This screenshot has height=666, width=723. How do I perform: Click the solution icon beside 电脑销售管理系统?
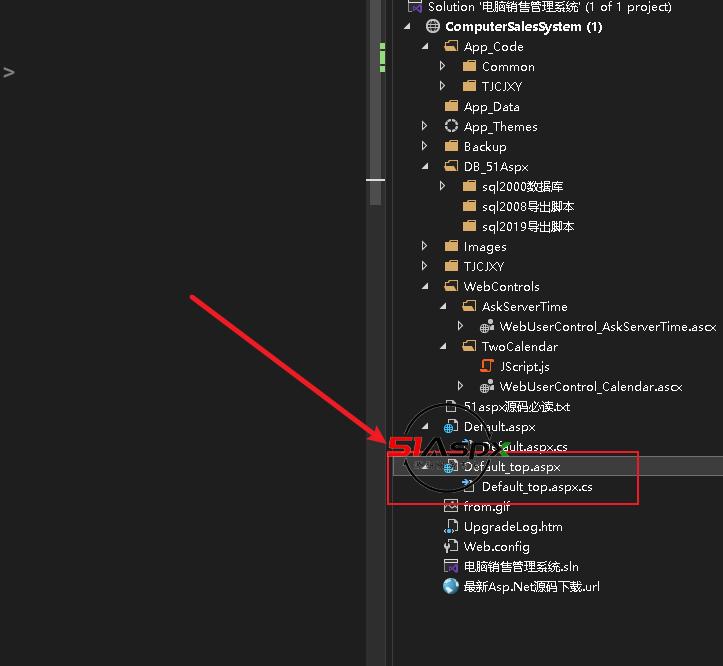click(415, 6)
